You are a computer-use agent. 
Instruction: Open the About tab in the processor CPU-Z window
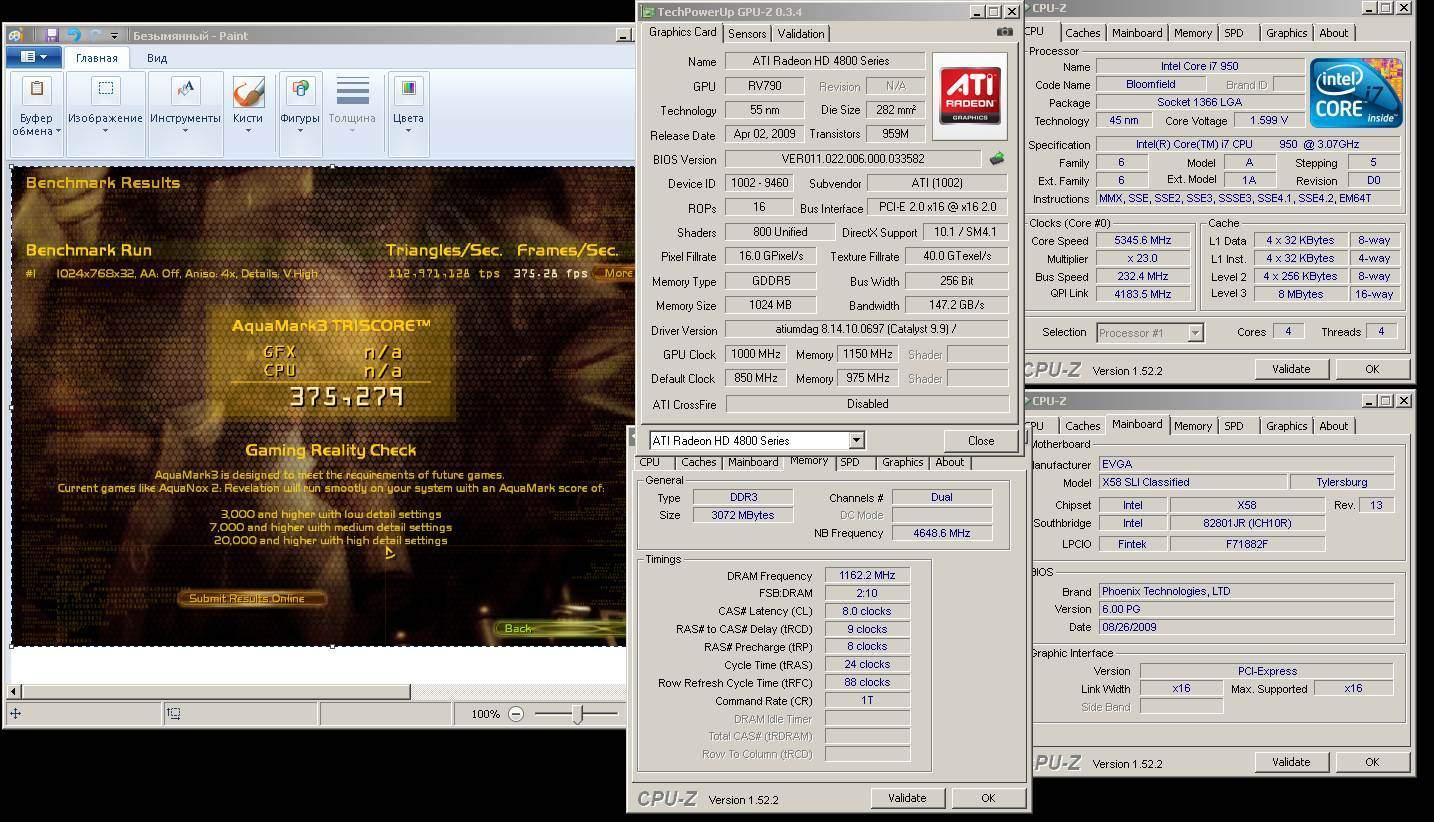(x=1333, y=33)
